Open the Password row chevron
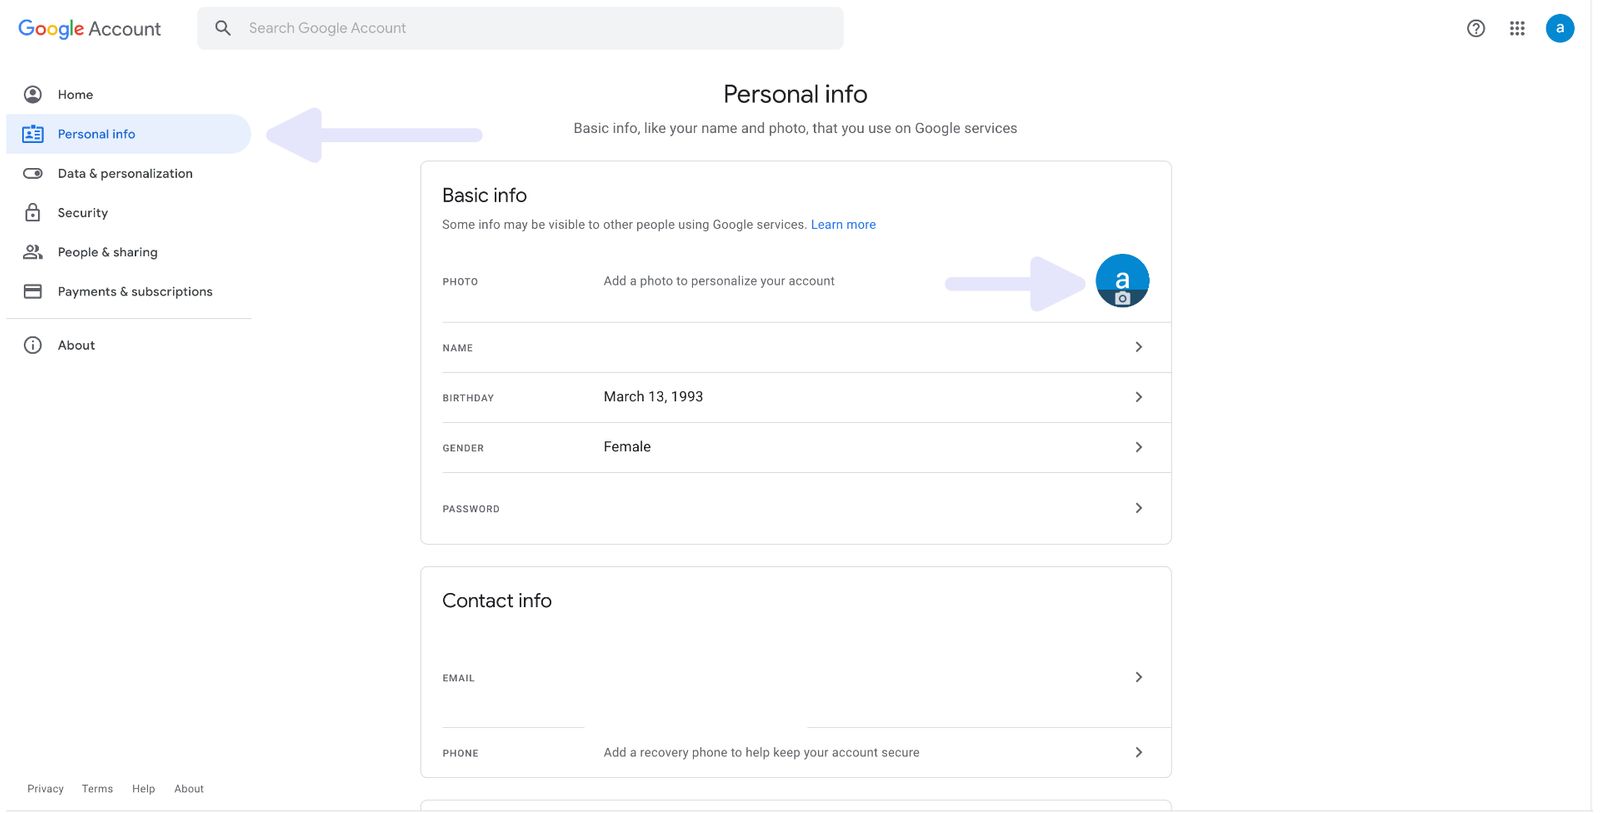The width and height of the screenshot is (1600, 813). point(1138,508)
